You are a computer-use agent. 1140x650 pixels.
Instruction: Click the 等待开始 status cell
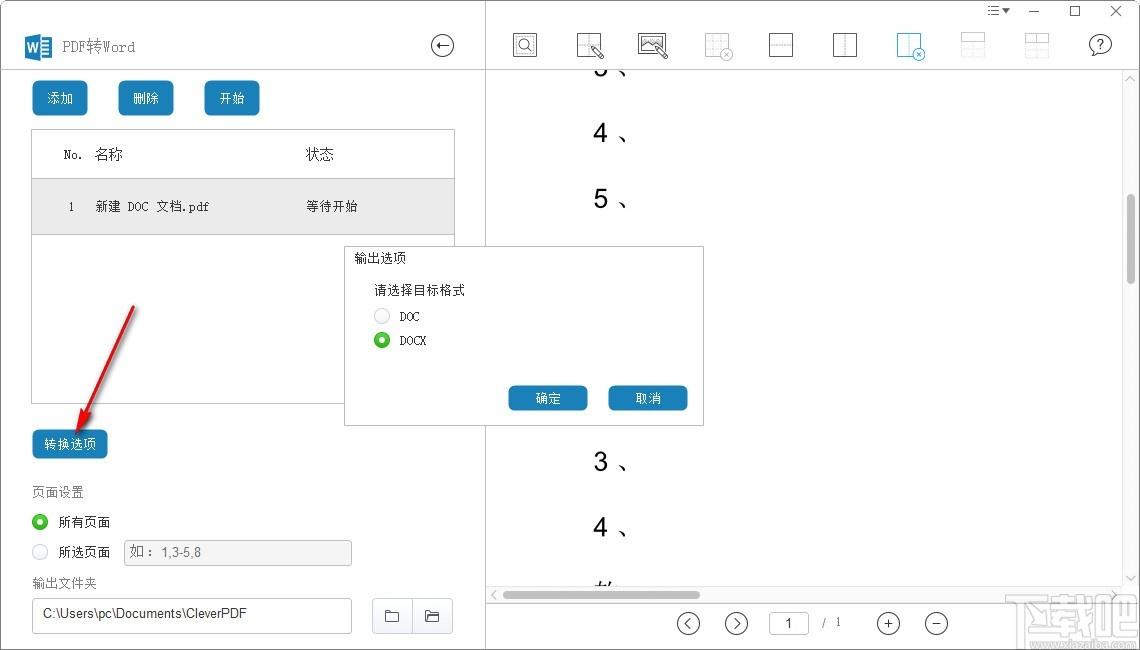332,206
